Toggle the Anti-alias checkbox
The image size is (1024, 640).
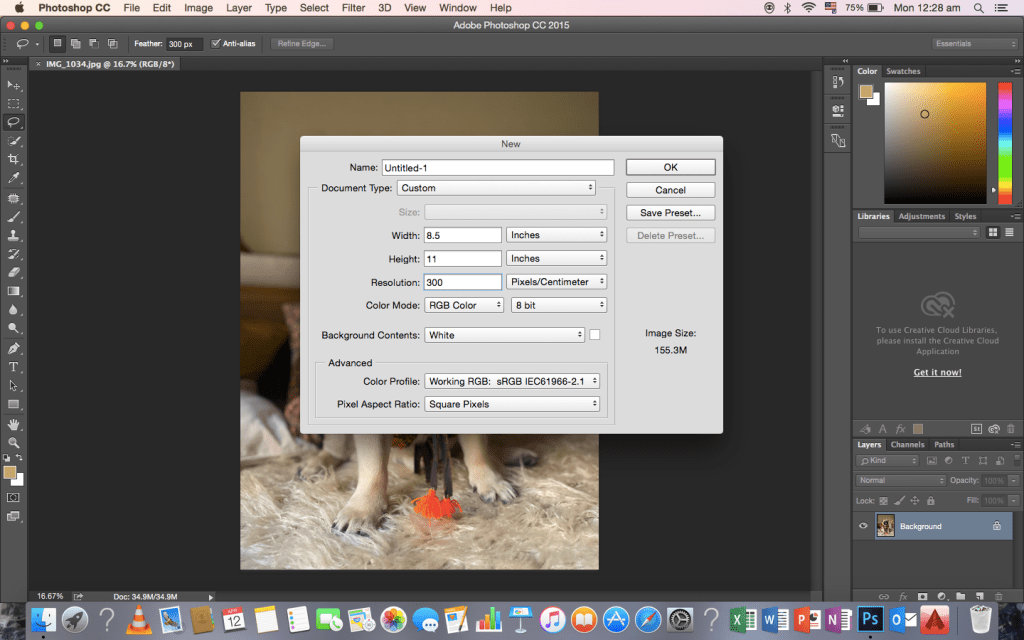tap(216, 44)
